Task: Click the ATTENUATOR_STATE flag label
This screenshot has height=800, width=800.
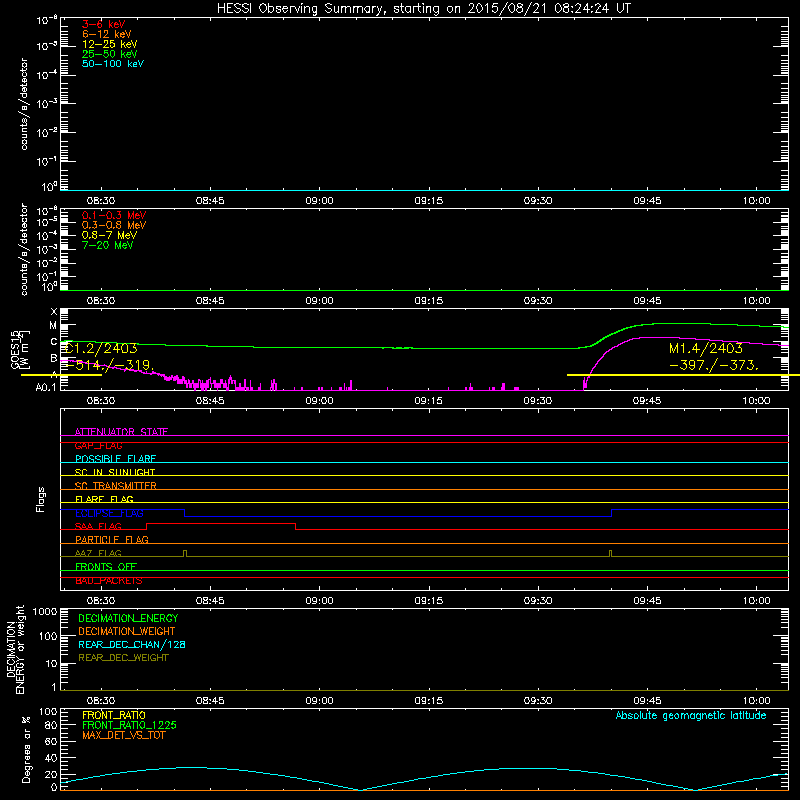Action: [121, 432]
